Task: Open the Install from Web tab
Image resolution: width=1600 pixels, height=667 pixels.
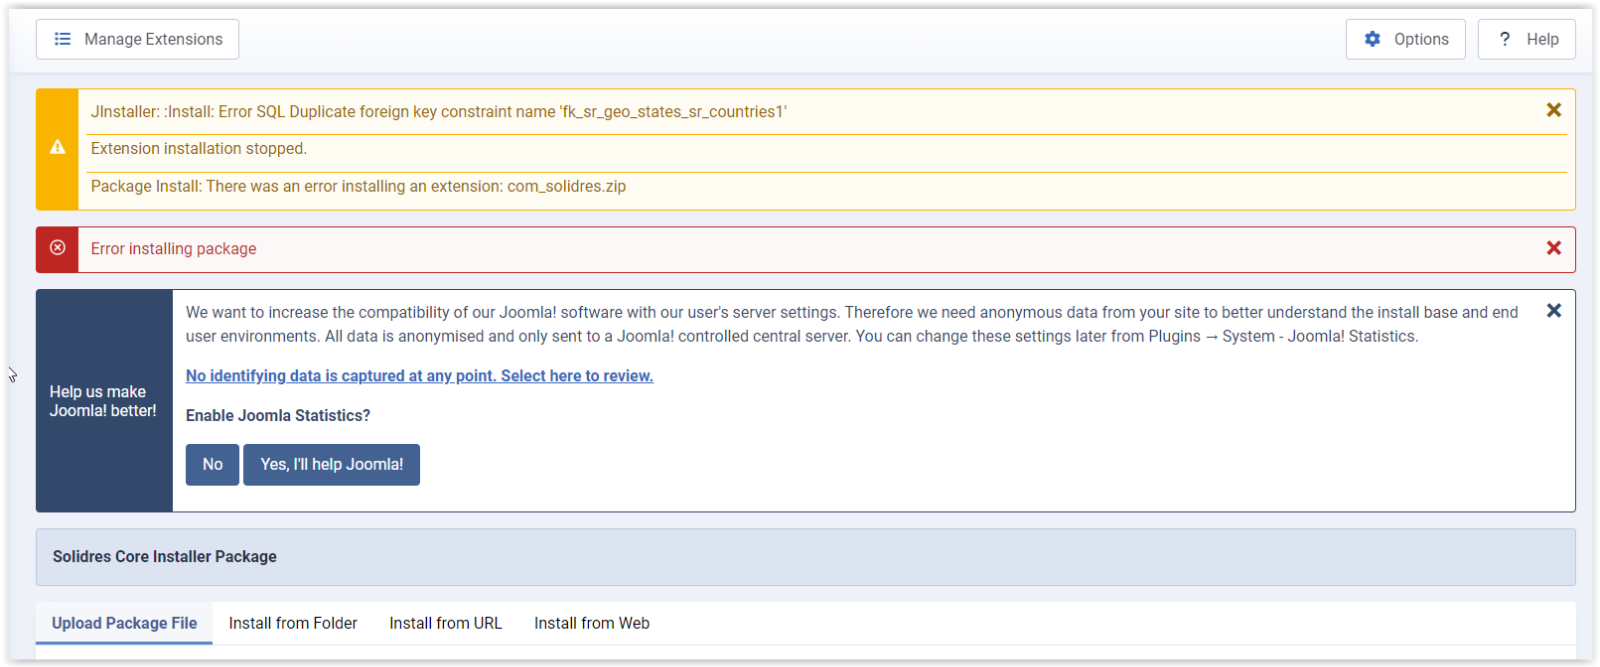Action: [591, 623]
